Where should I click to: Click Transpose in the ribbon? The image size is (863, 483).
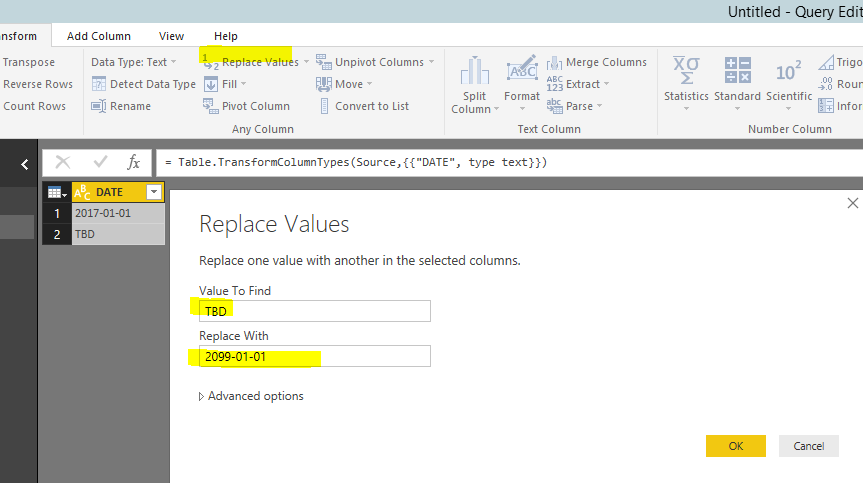pos(29,62)
